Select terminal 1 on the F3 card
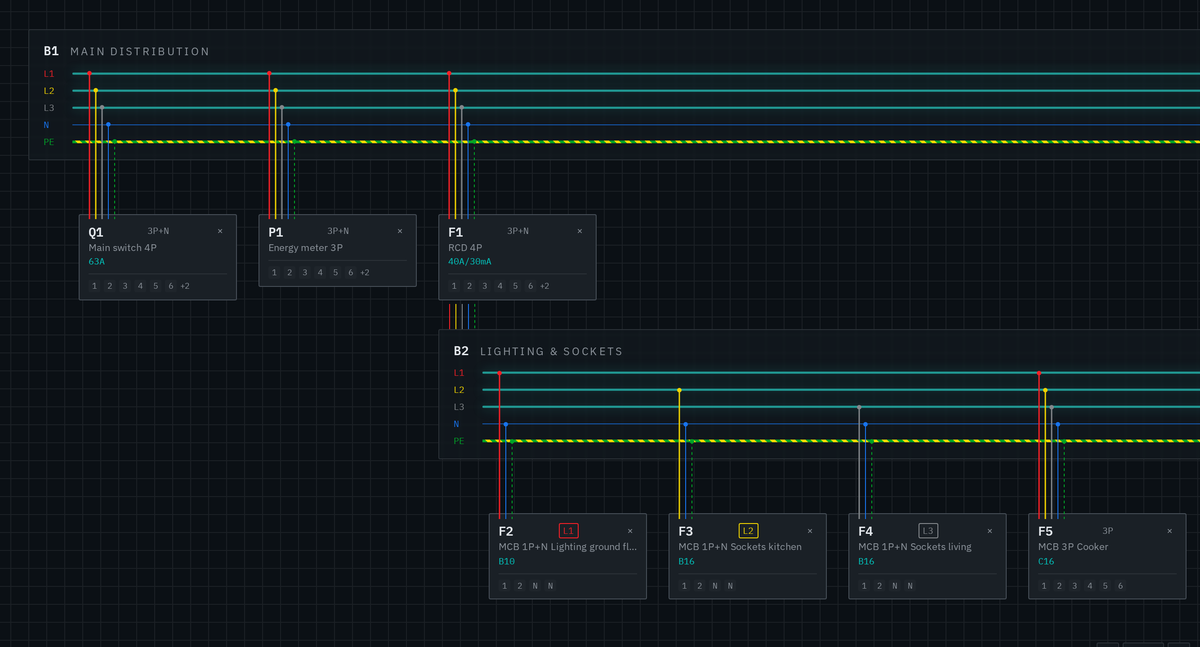Image resolution: width=1200 pixels, height=647 pixels. tap(685, 586)
